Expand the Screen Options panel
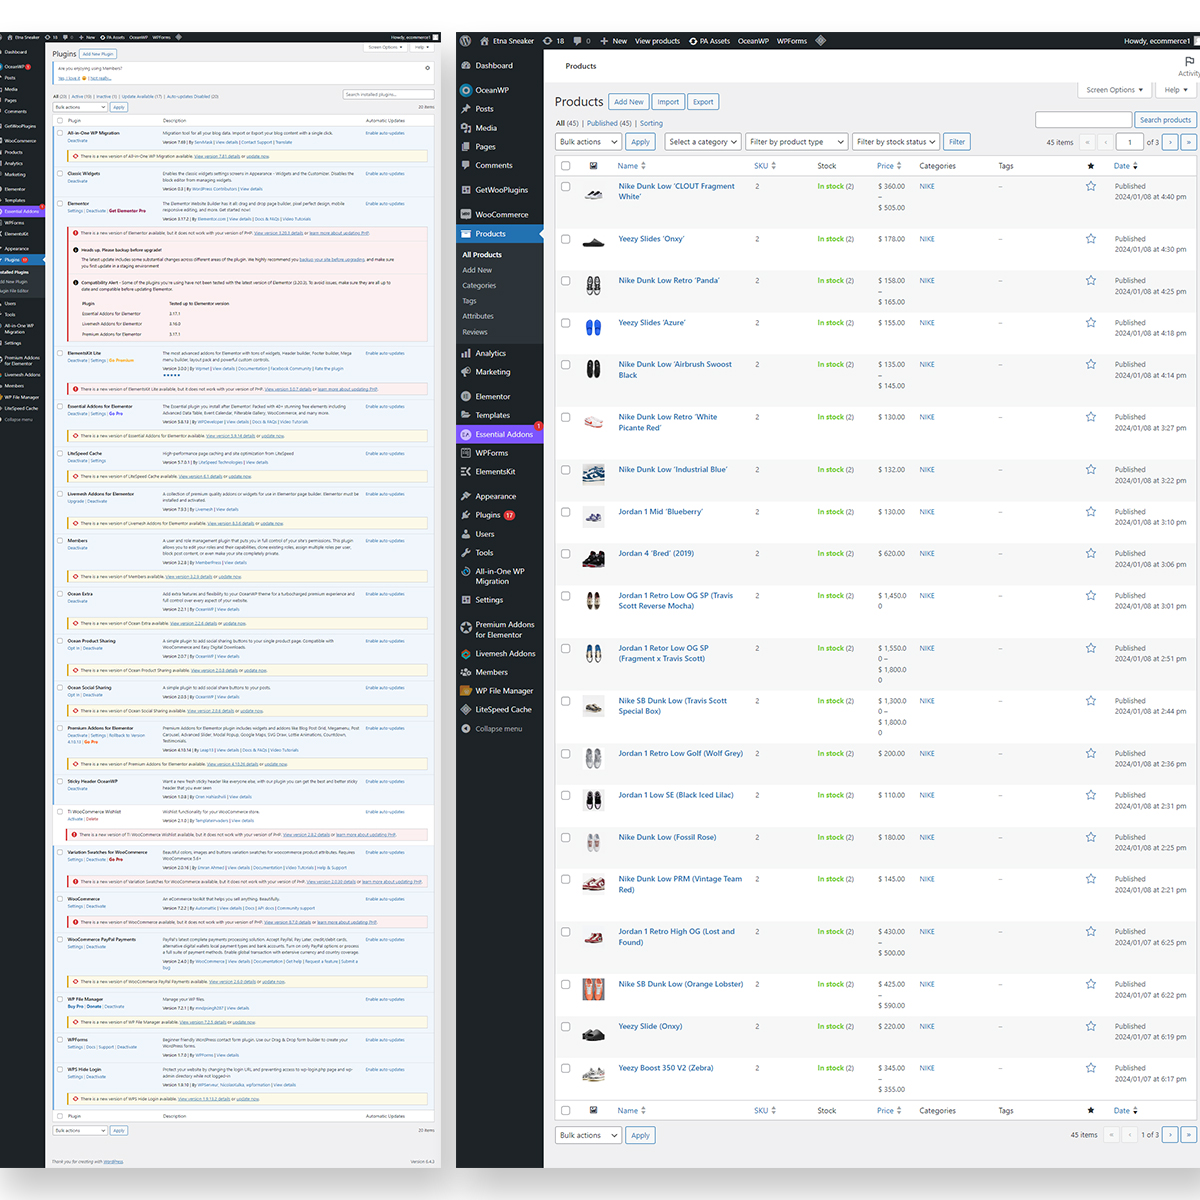This screenshot has height=1200, width=1200. pos(1113,89)
